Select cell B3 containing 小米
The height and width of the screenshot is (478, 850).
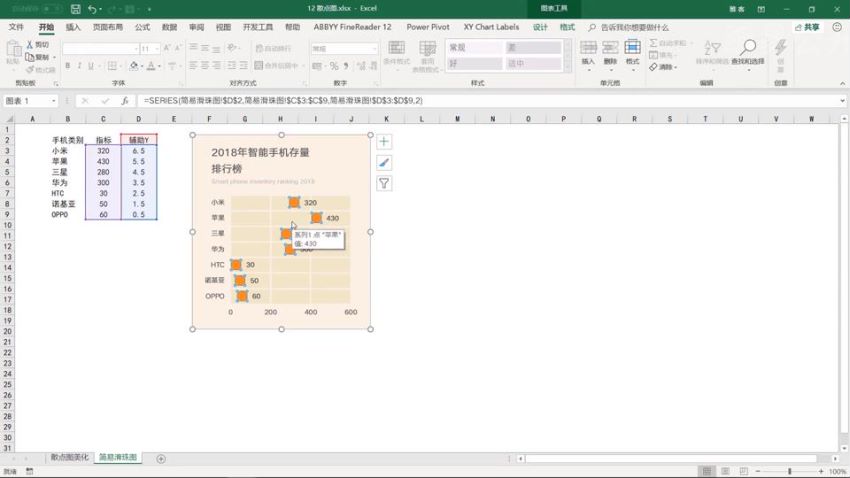[x=68, y=151]
